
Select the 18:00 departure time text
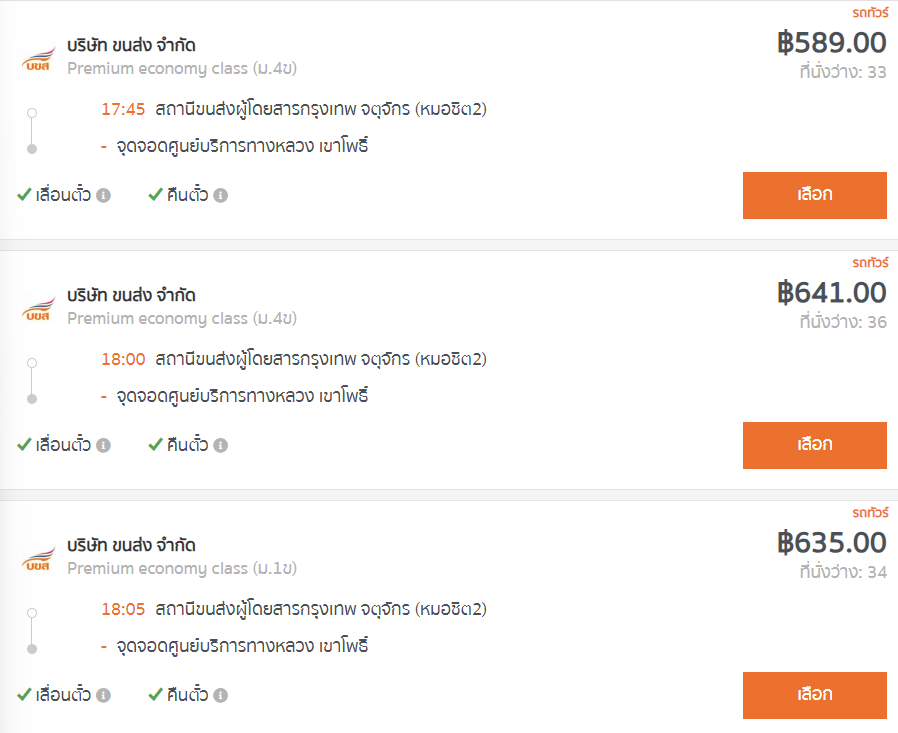[x=123, y=359]
